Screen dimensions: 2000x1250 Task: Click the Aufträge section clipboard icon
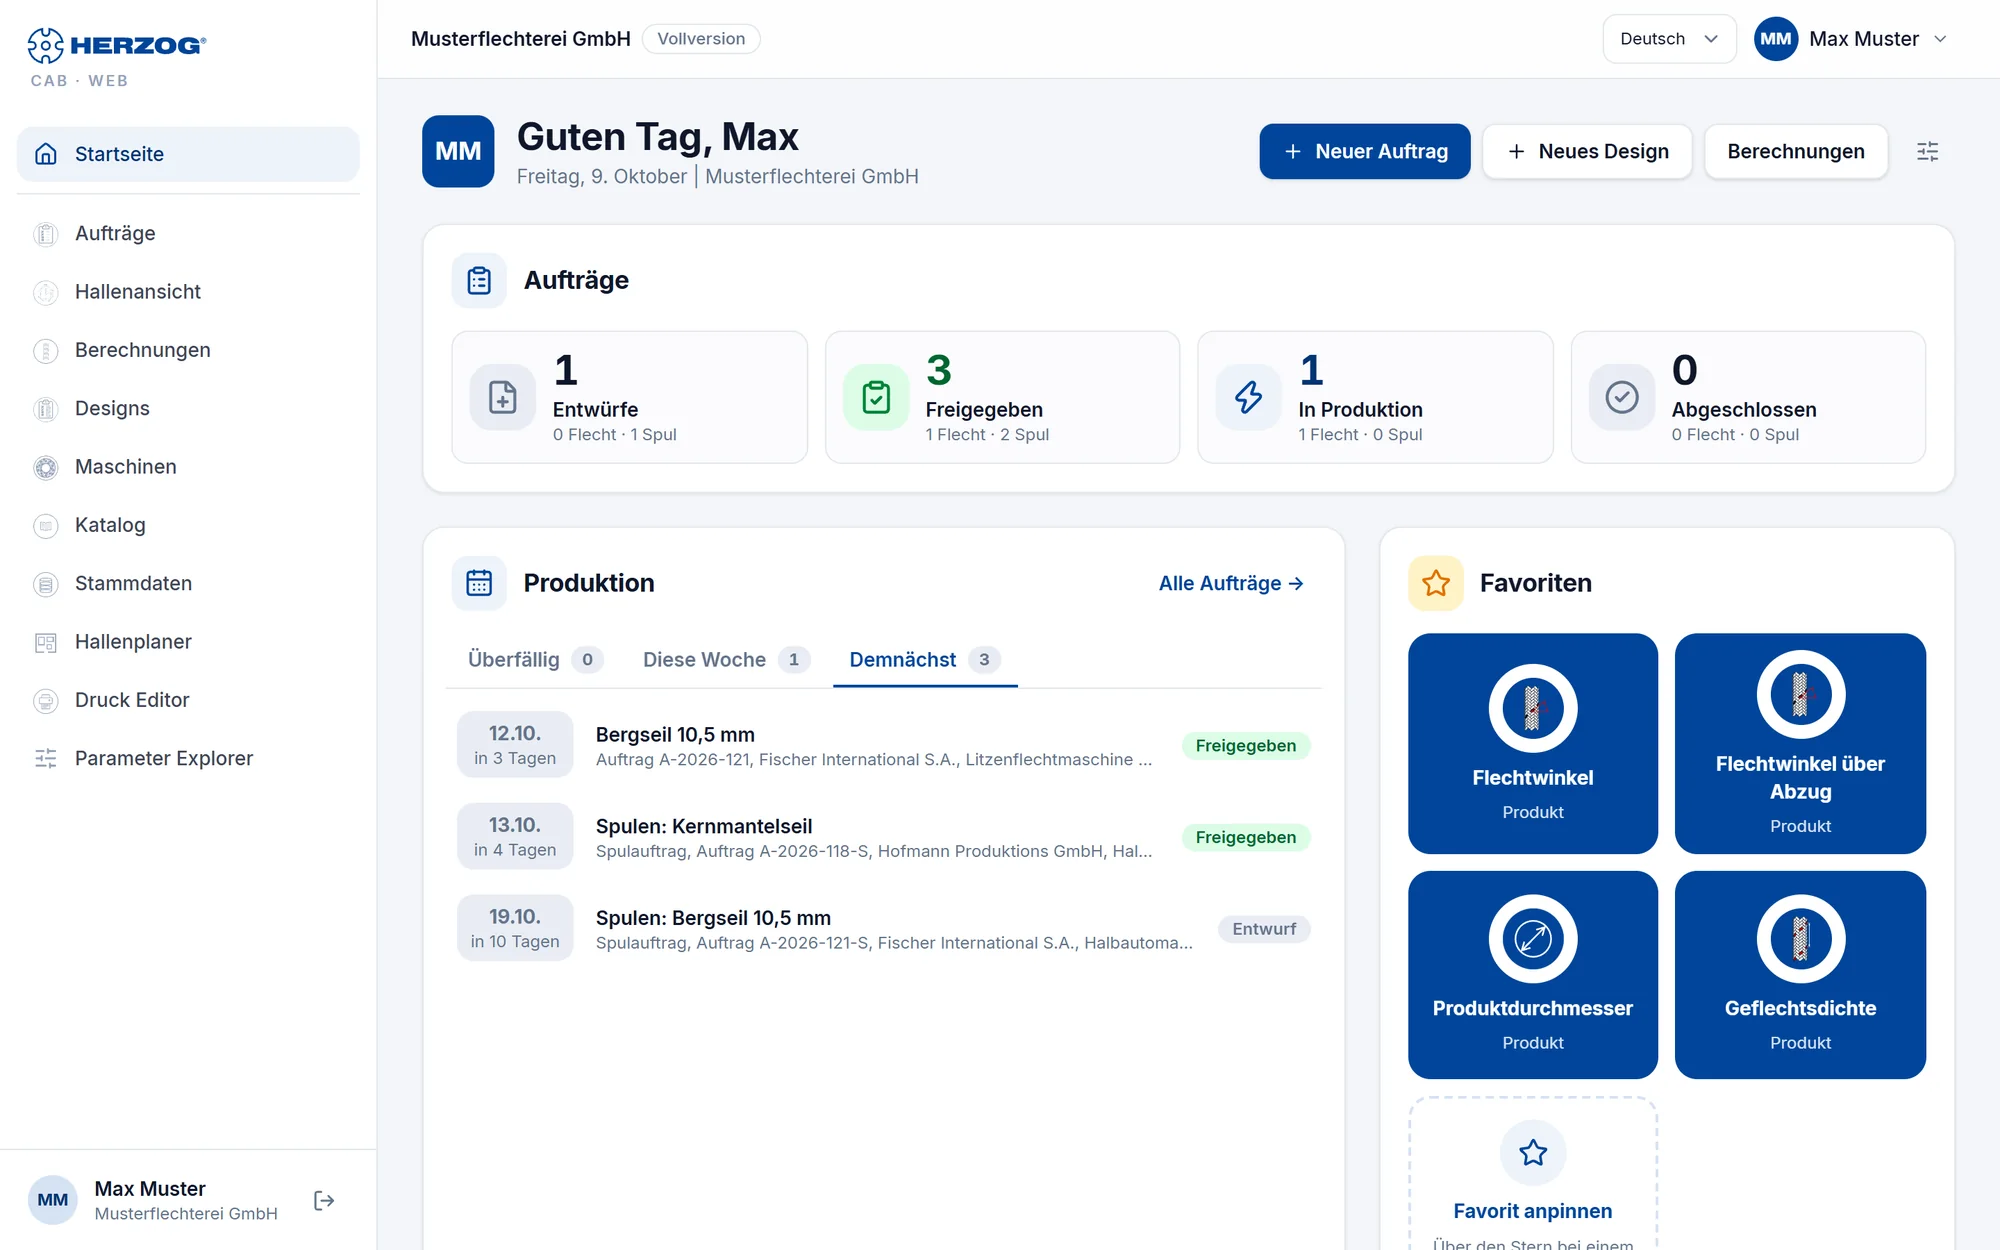[479, 280]
